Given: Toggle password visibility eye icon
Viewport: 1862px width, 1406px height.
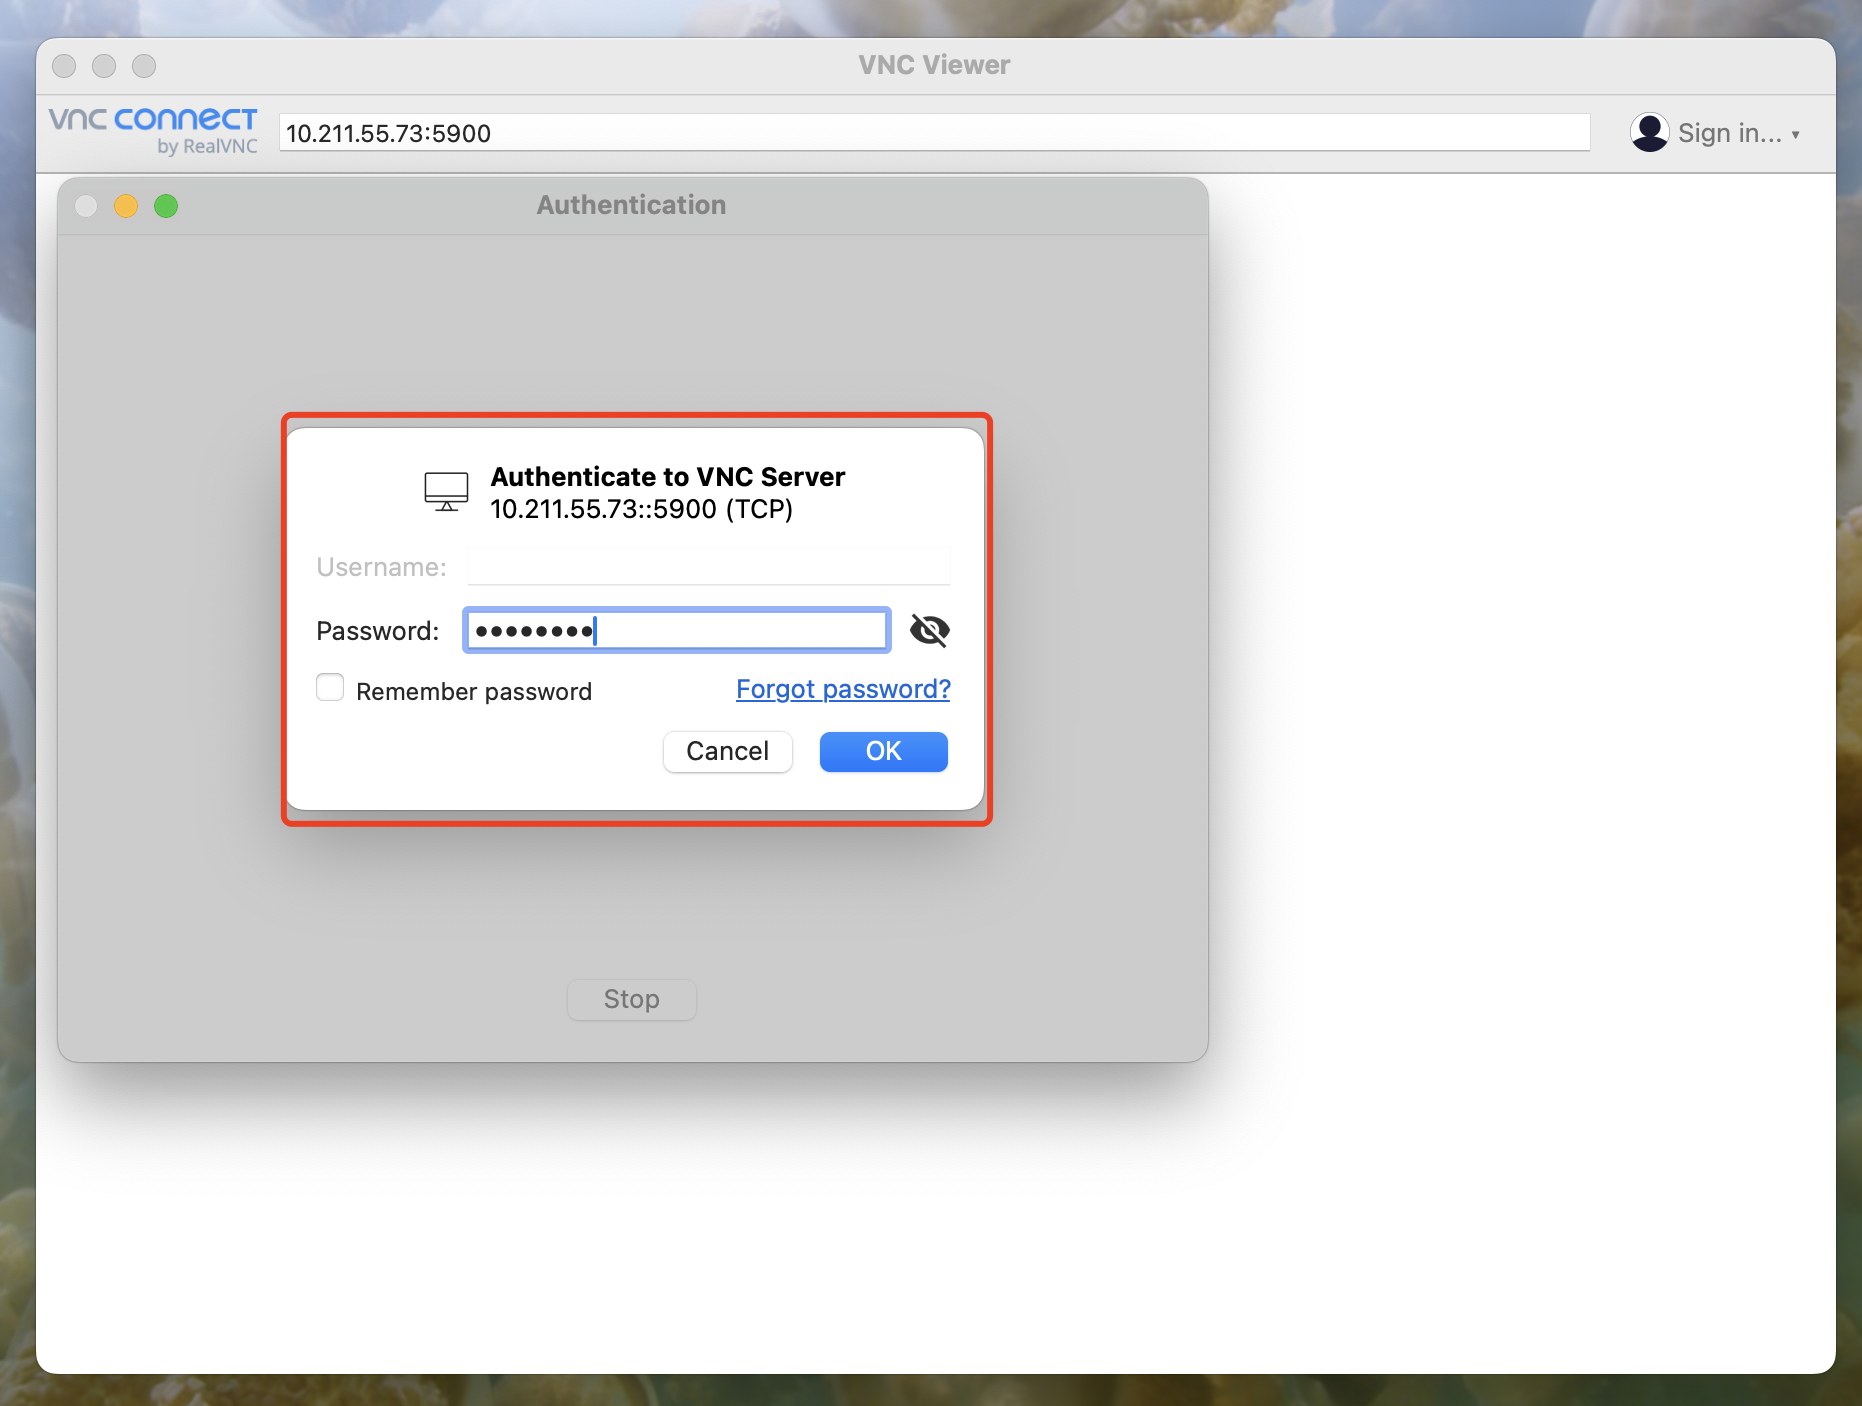Looking at the screenshot, I should [929, 630].
